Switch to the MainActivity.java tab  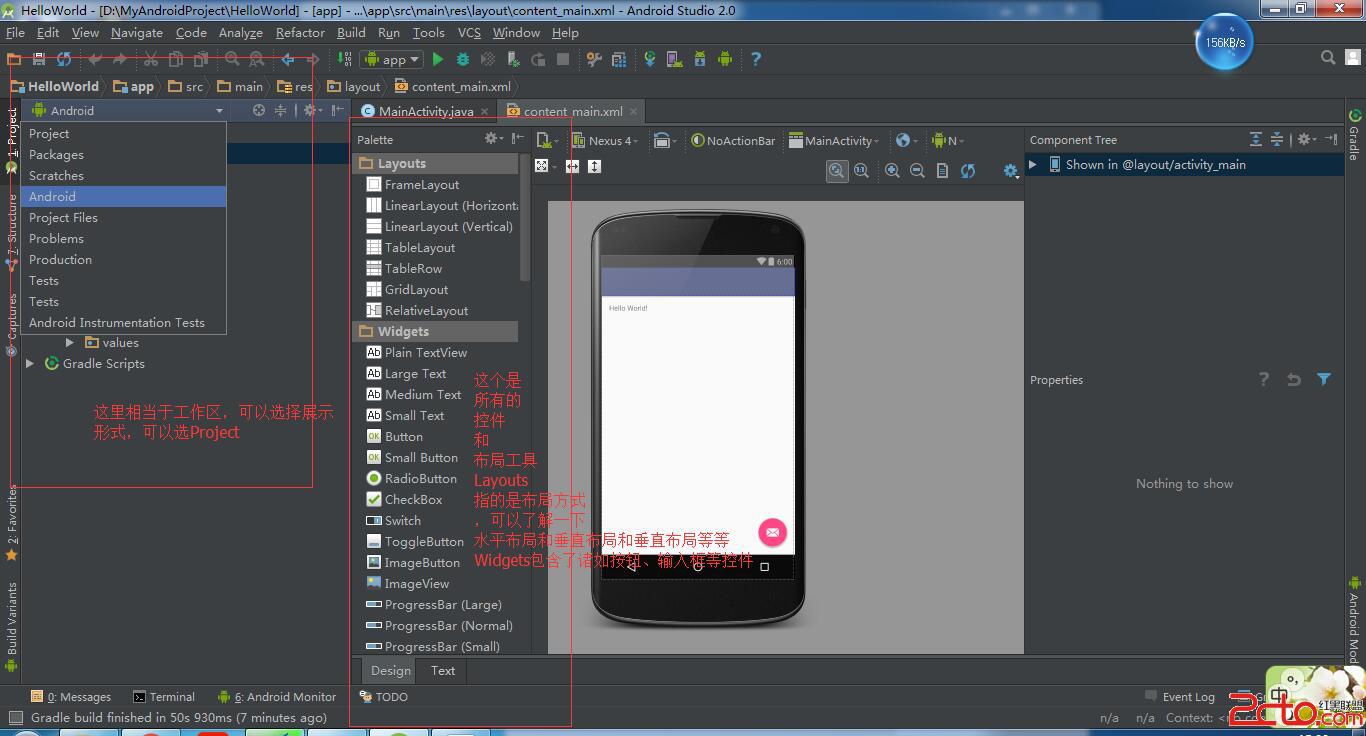(x=425, y=111)
